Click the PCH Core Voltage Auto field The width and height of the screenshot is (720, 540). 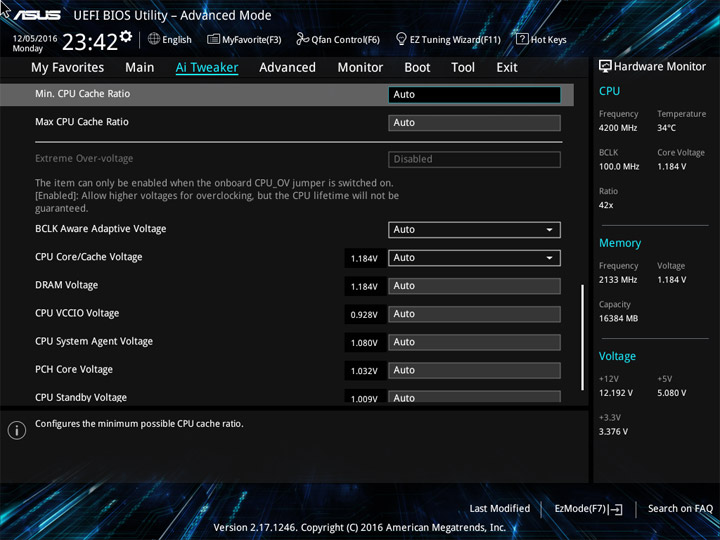474,370
